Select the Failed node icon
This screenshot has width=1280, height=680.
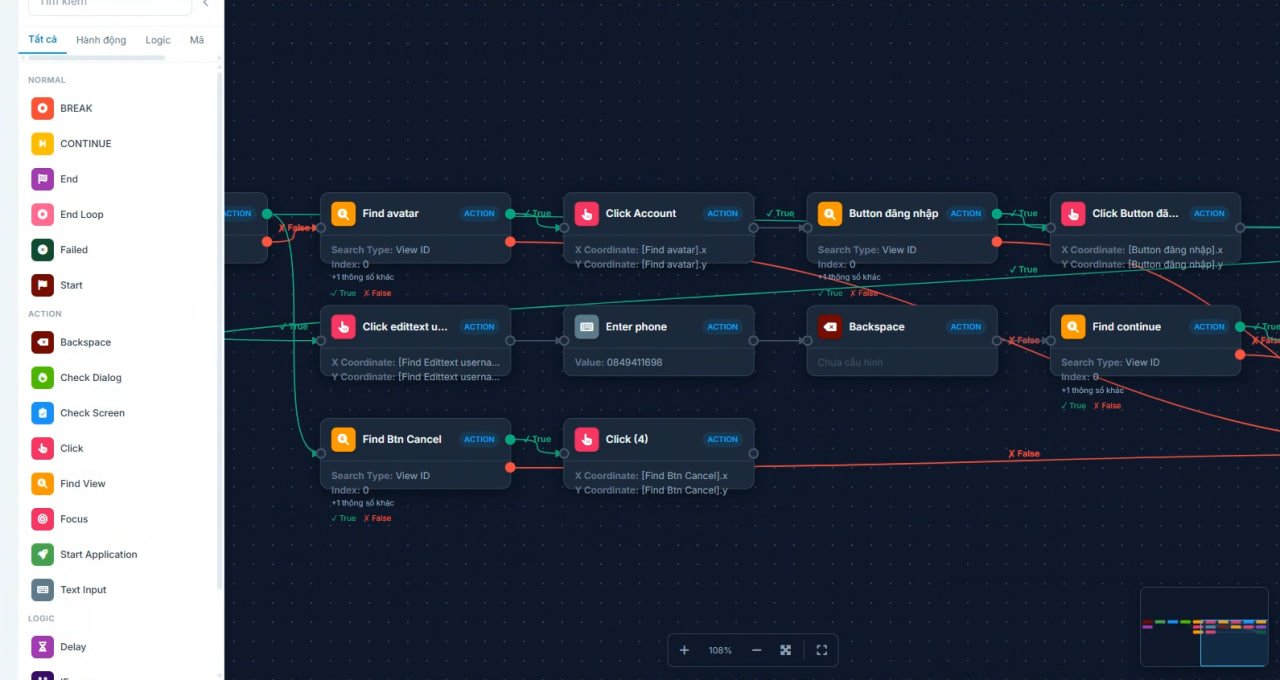[42, 250]
